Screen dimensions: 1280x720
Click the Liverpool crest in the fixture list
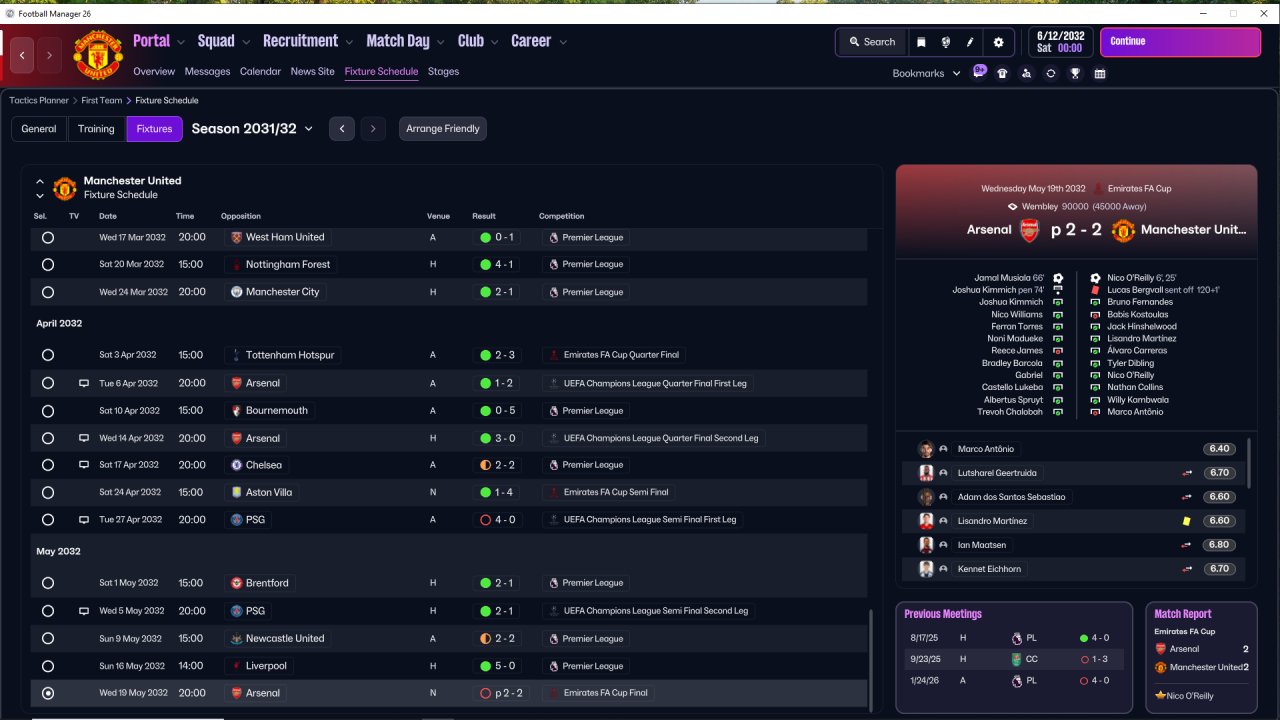(237, 666)
